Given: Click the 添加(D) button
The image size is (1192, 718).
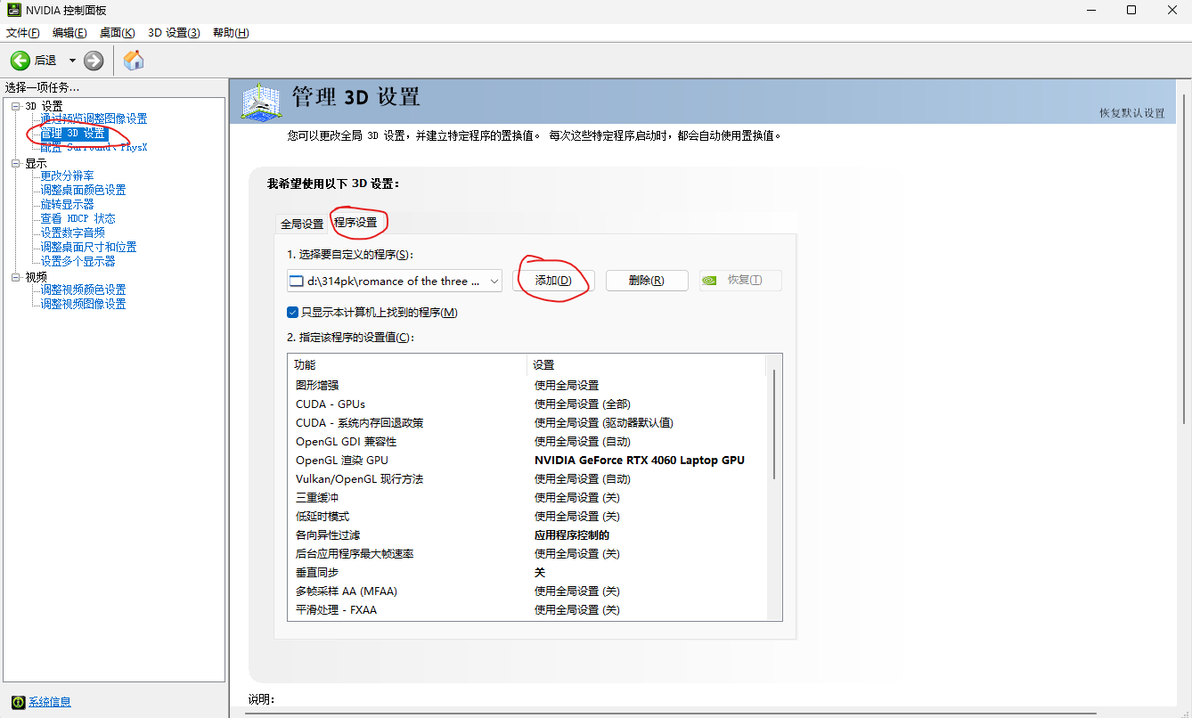Looking at the screenshot, I should pos(553,280).
